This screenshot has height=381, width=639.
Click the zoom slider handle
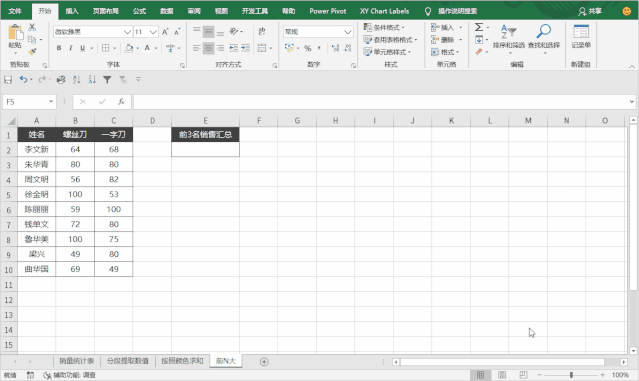tap(571, 374)
